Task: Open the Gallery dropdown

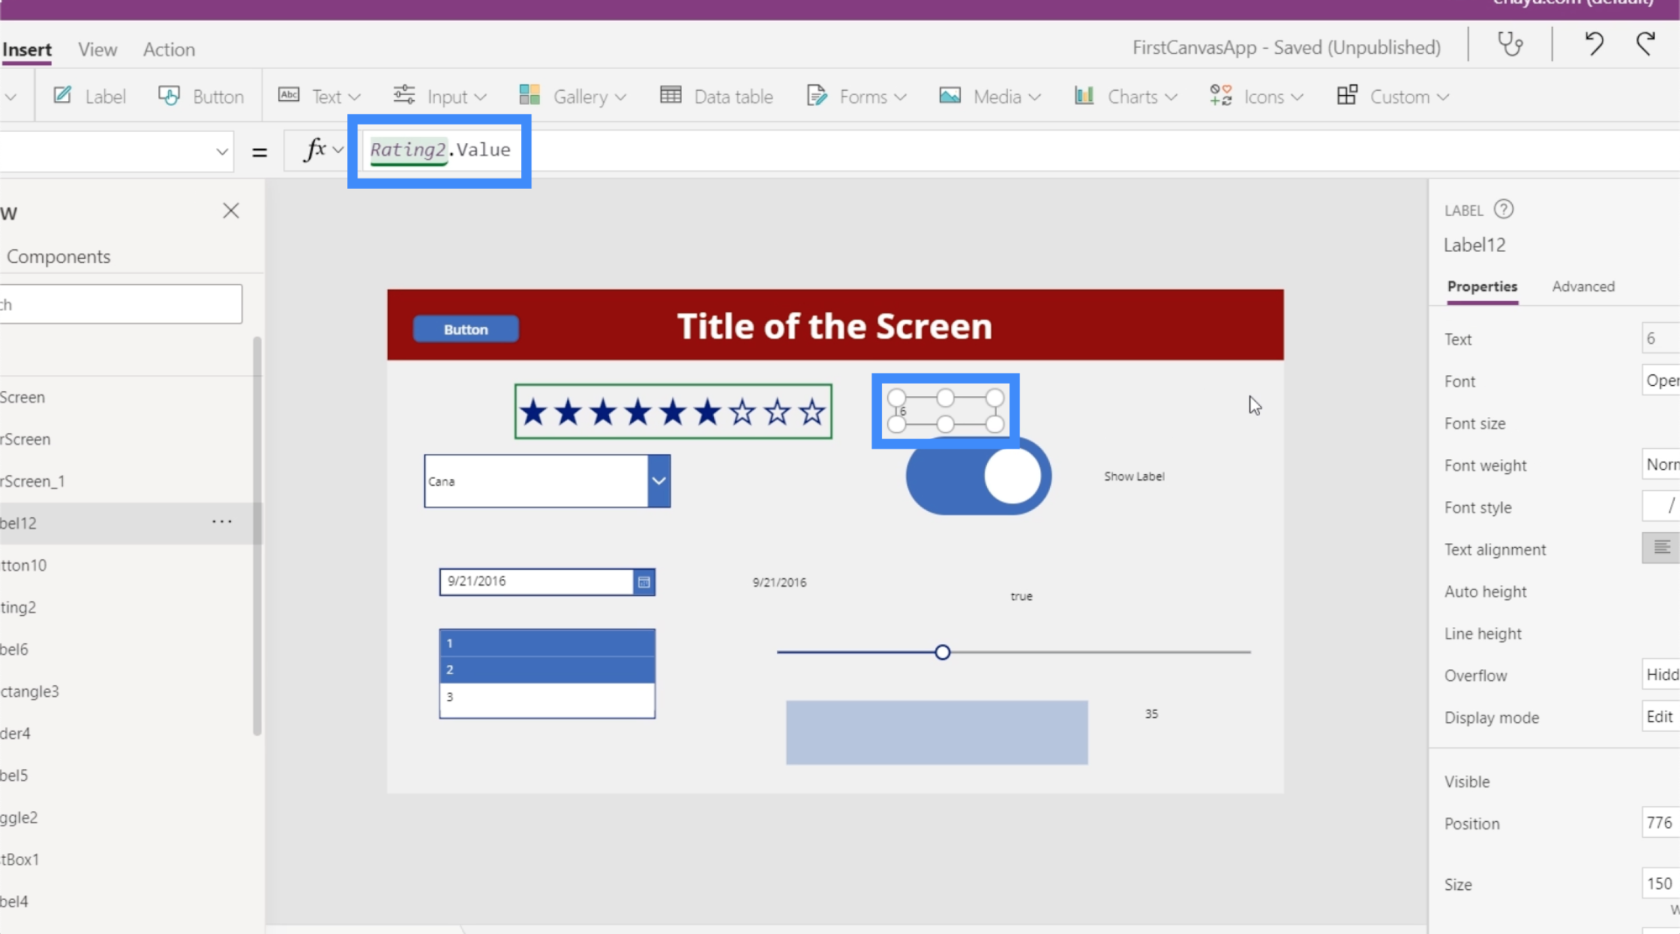Action: coord(573,96)
